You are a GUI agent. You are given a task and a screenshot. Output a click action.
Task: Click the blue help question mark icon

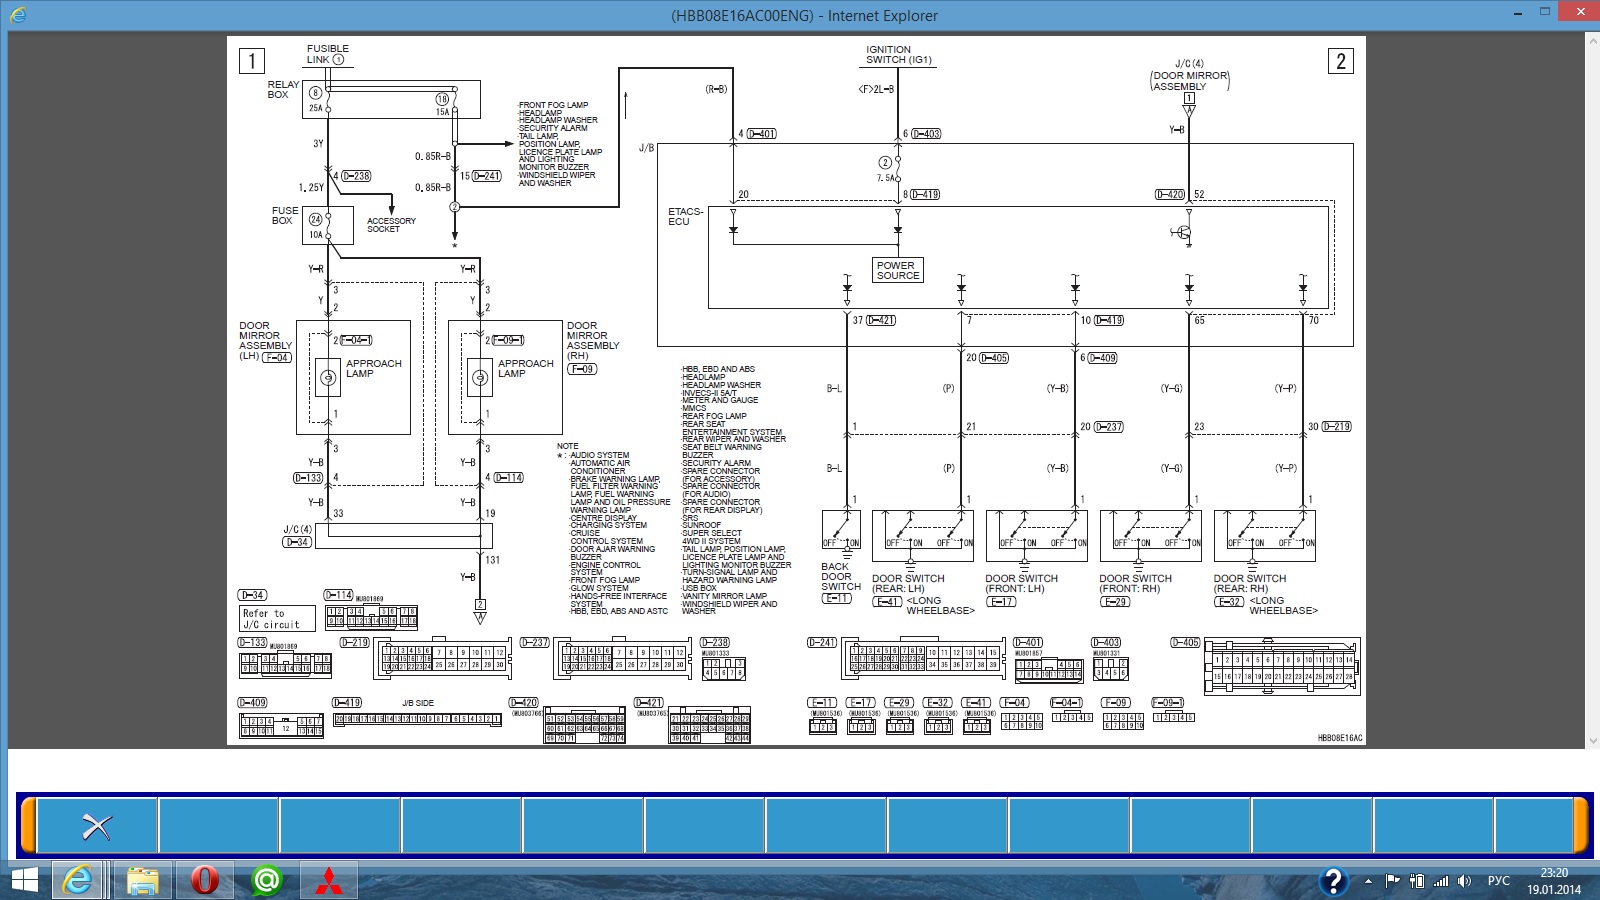pyautogui.click(x=1333, y=881)
